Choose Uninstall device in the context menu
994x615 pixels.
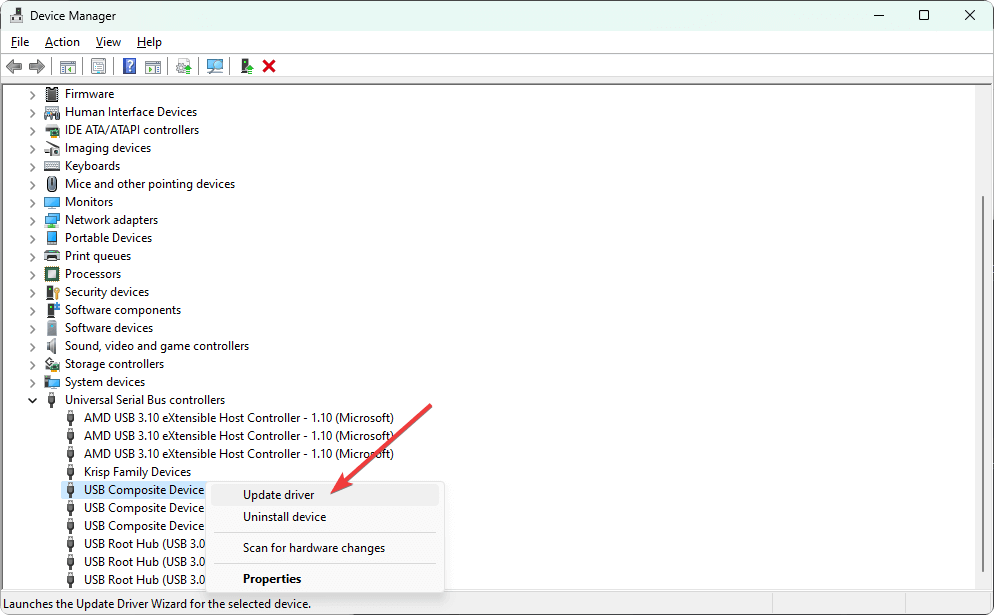click(325, 517)
